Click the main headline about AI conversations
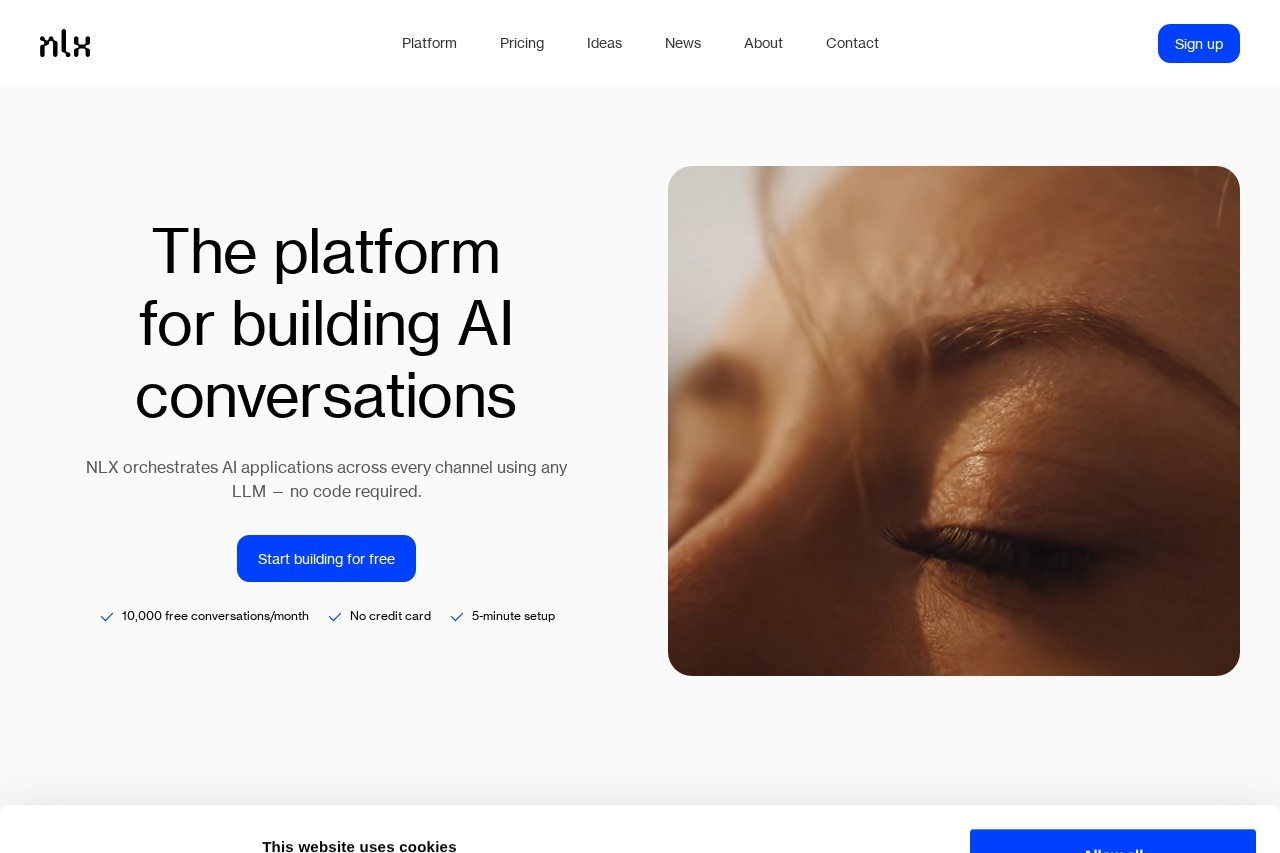This screenshot has width=1280, height=853. [x=326, y=323]
